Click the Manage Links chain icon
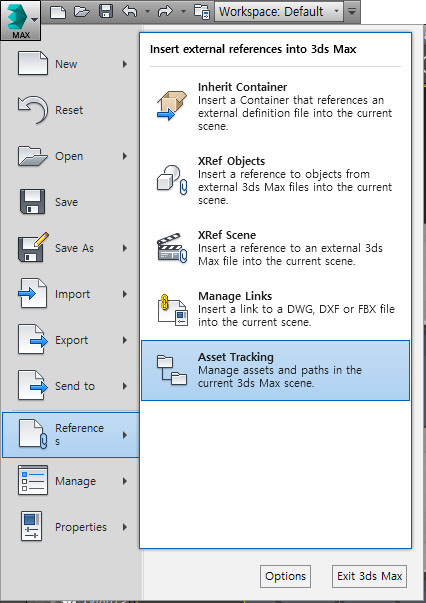 tap(173, 310)
